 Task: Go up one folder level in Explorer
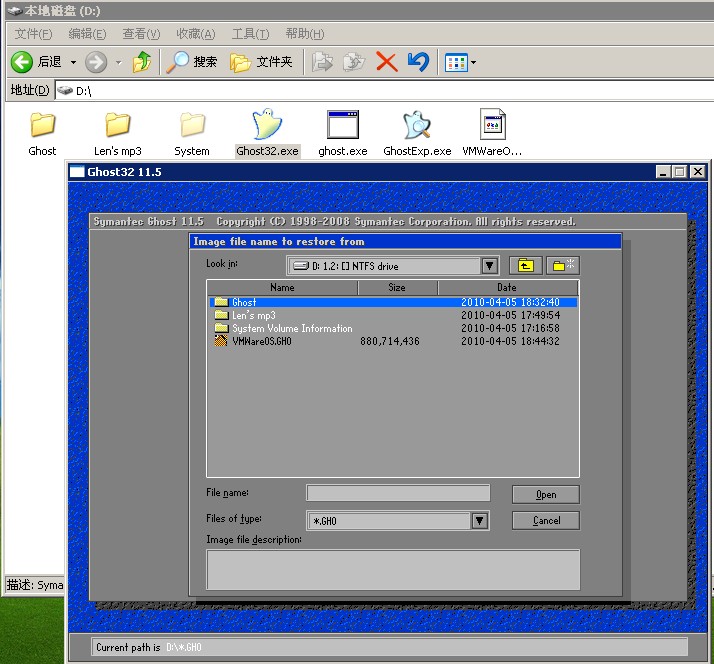[x=142, y=61]
